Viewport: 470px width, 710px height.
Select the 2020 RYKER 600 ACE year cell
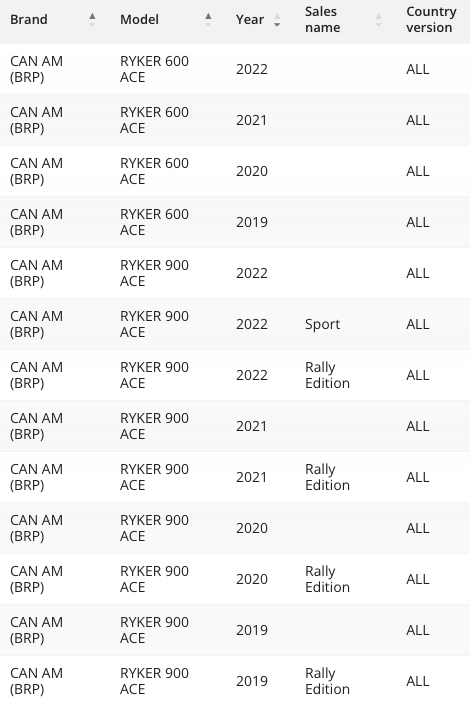(x=252, y=171)
